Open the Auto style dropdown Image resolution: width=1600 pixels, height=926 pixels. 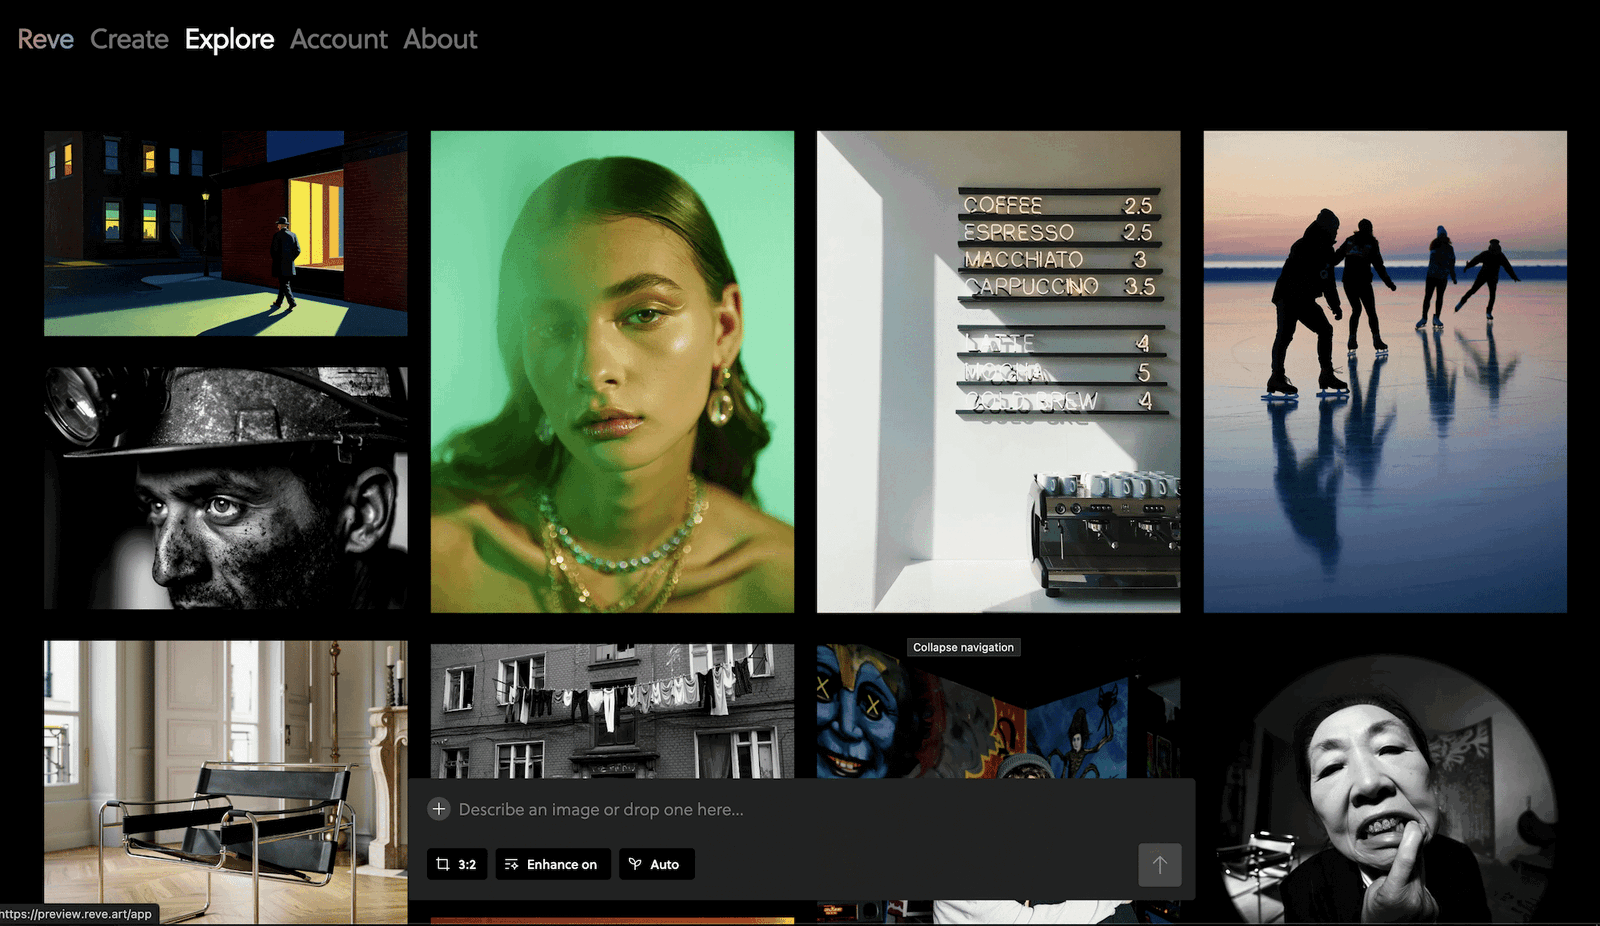pos(656,865)
